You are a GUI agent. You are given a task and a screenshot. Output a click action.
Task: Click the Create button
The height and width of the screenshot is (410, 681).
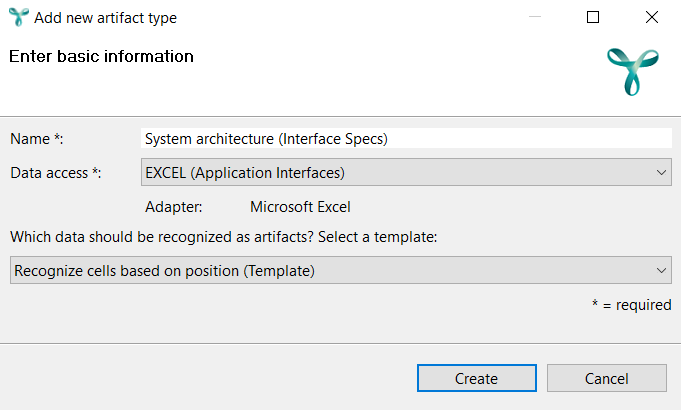tap(476, 378)
